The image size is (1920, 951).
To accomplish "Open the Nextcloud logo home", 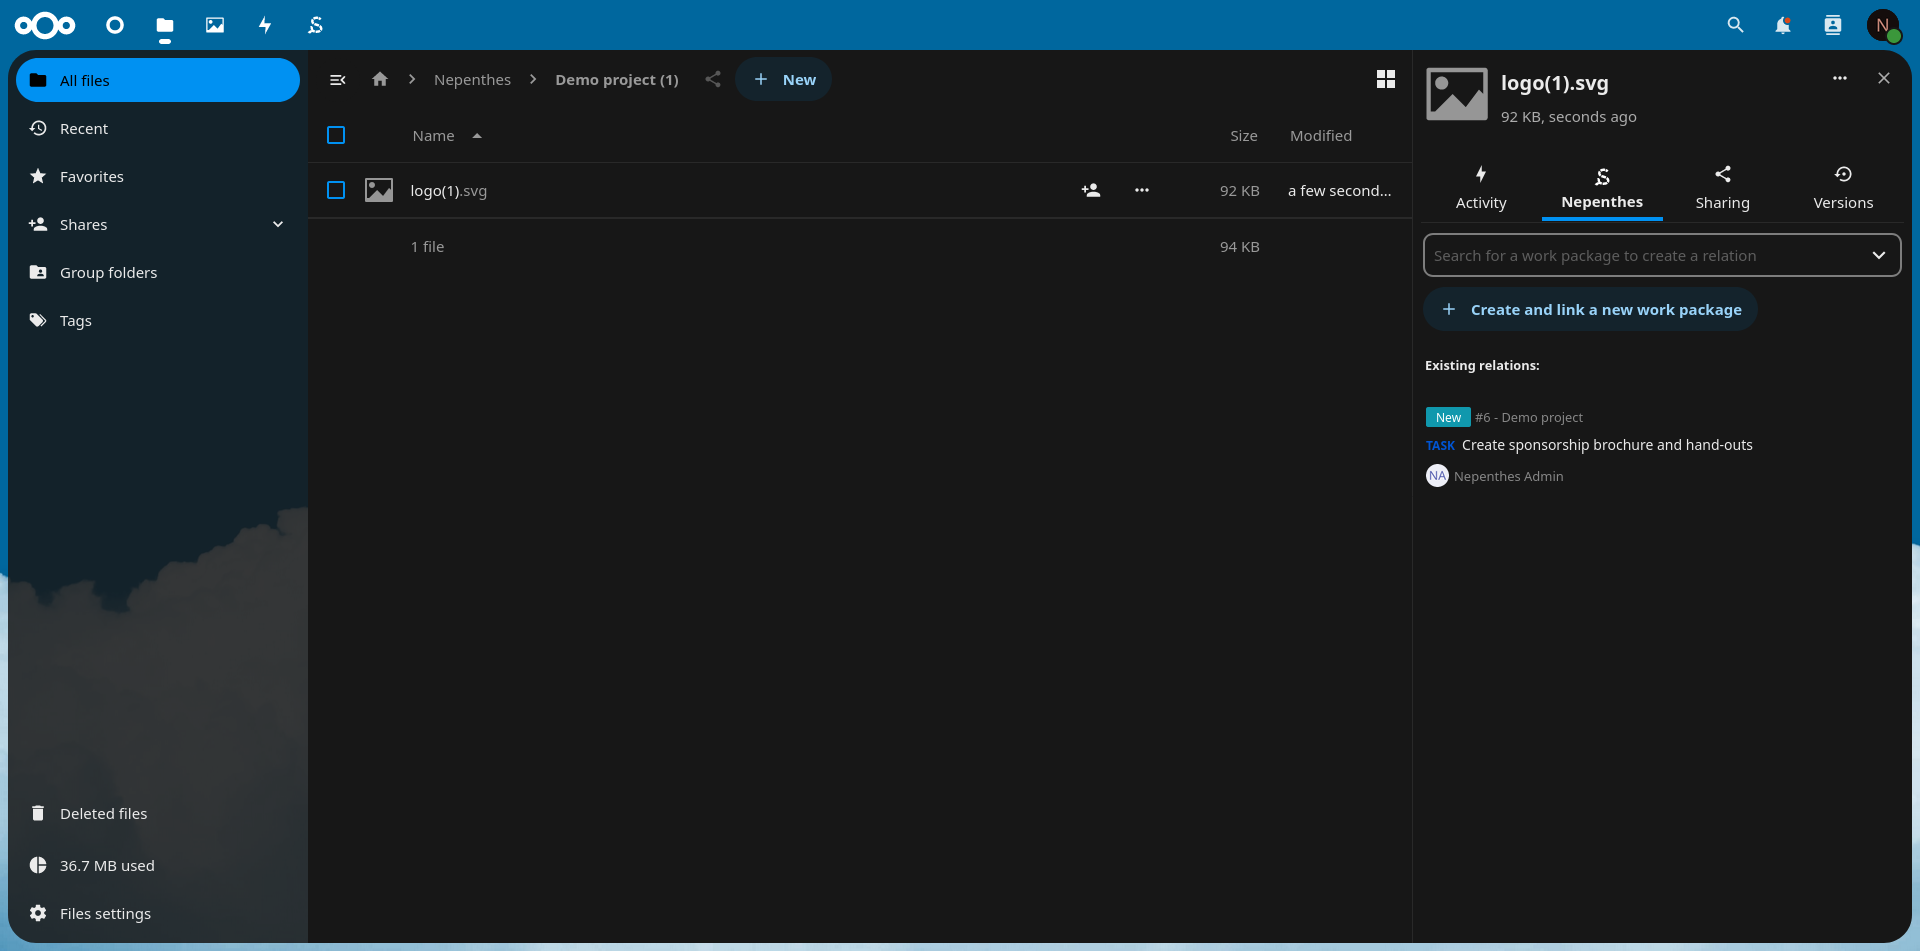I will [45, 25].
